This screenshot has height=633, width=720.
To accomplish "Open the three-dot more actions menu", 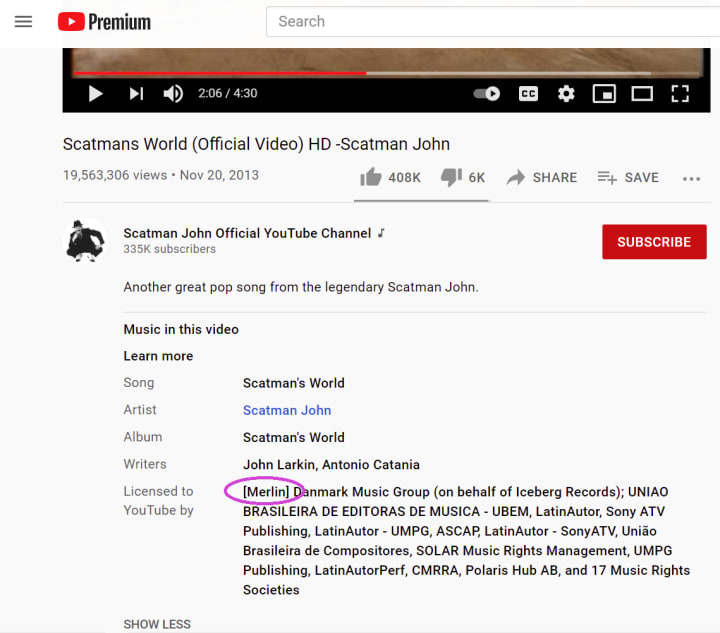I will 691,179.
